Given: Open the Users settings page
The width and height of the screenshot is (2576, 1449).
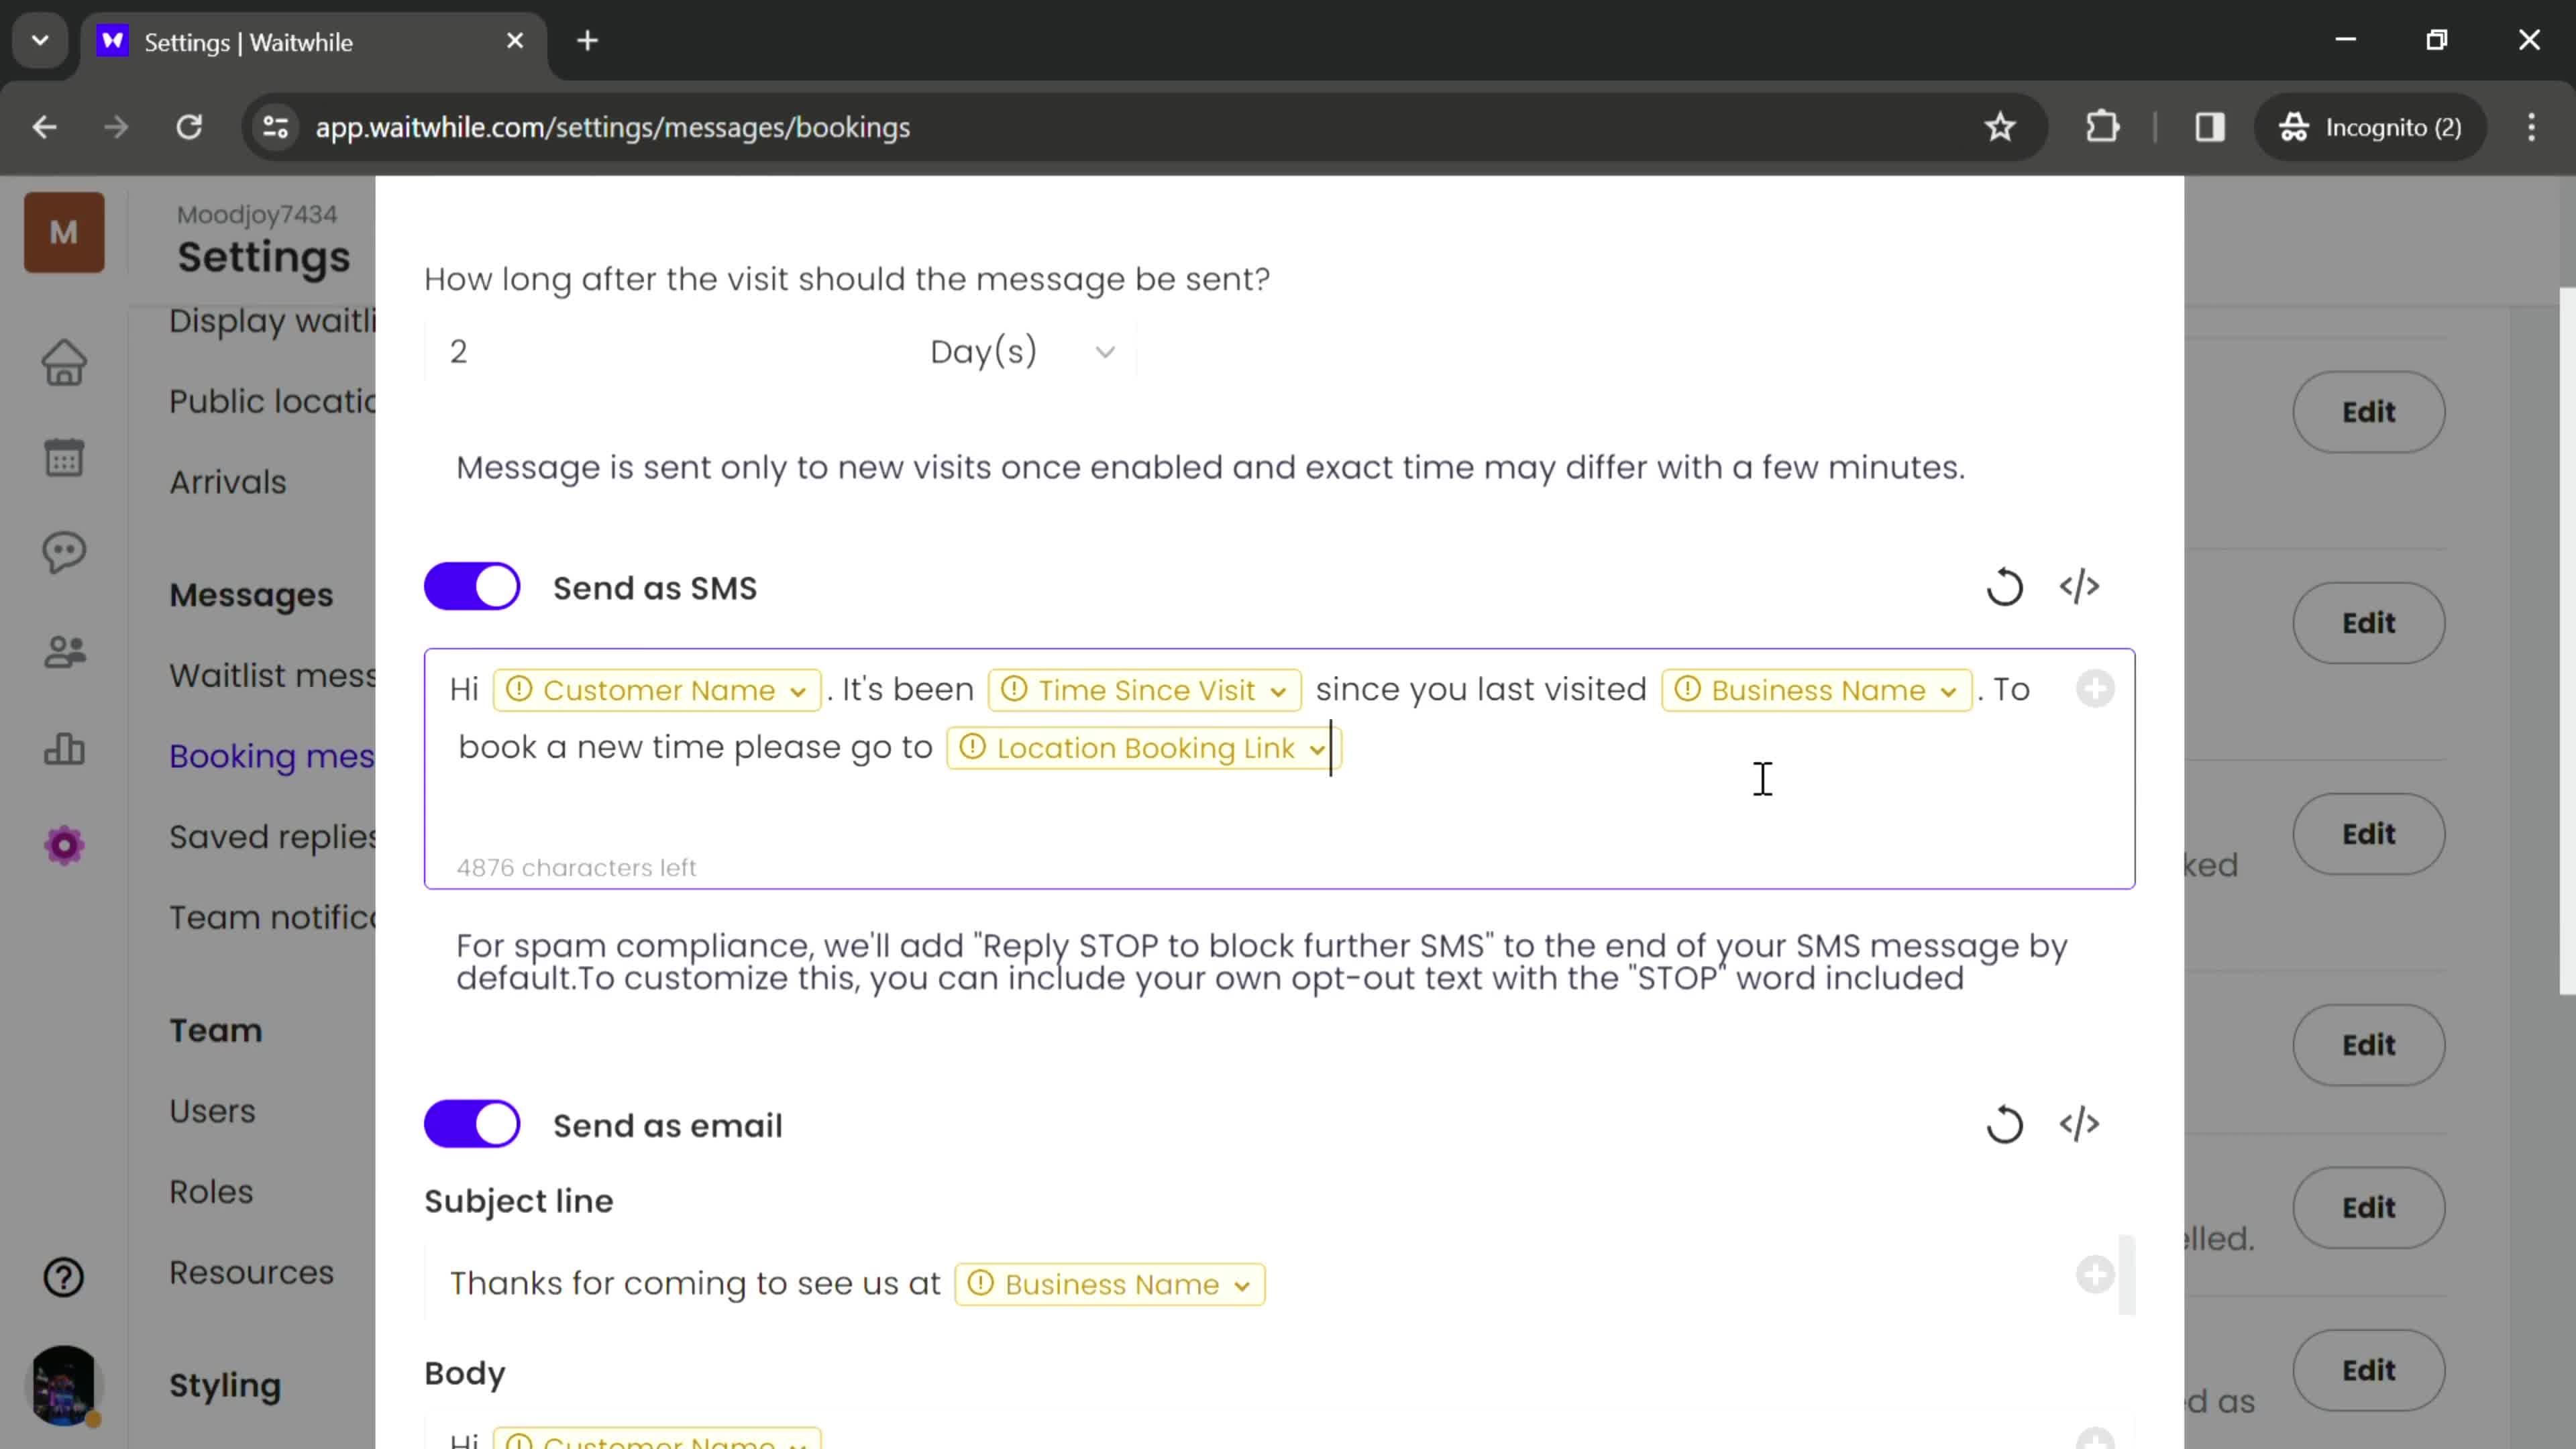Looking at the screenshot, I should (212, 1111).
